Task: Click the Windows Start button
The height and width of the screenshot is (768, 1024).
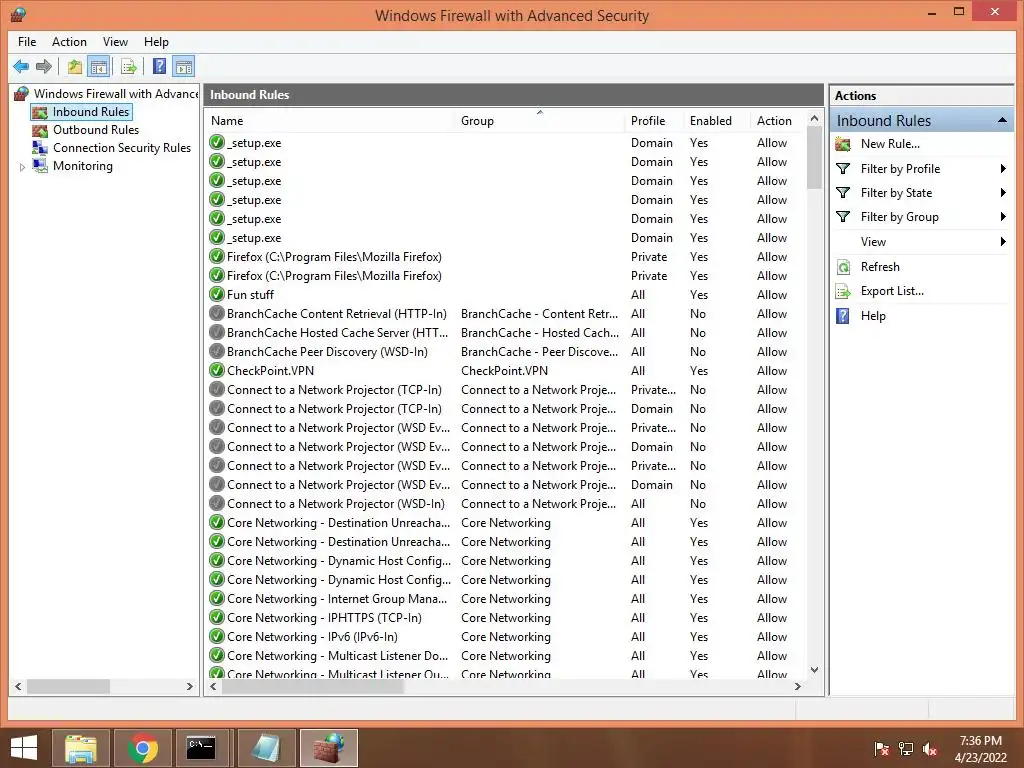Action: pos(24,748)
